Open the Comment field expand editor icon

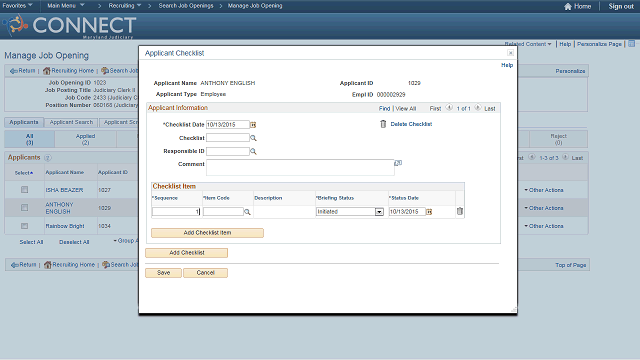point(398,163)
